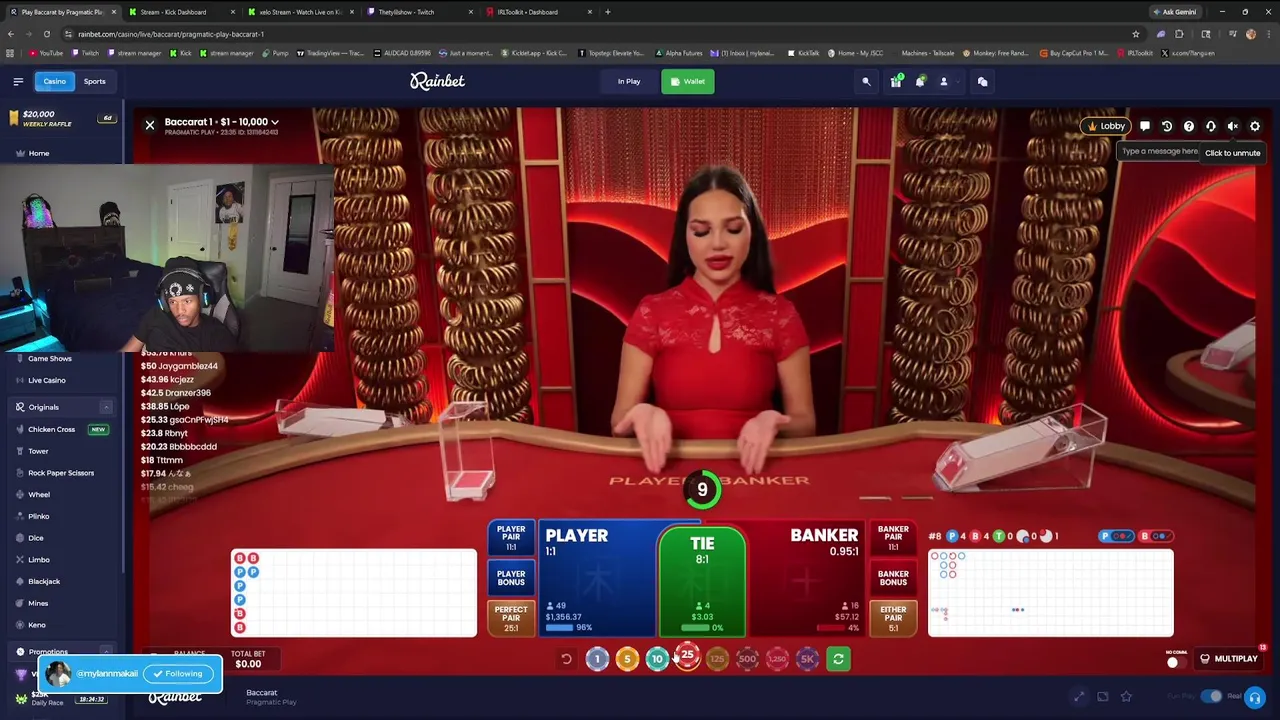Place Banker Bonus side bet
The height and width of the screenshot is (720, 1280).
click(x=893, y=578)
